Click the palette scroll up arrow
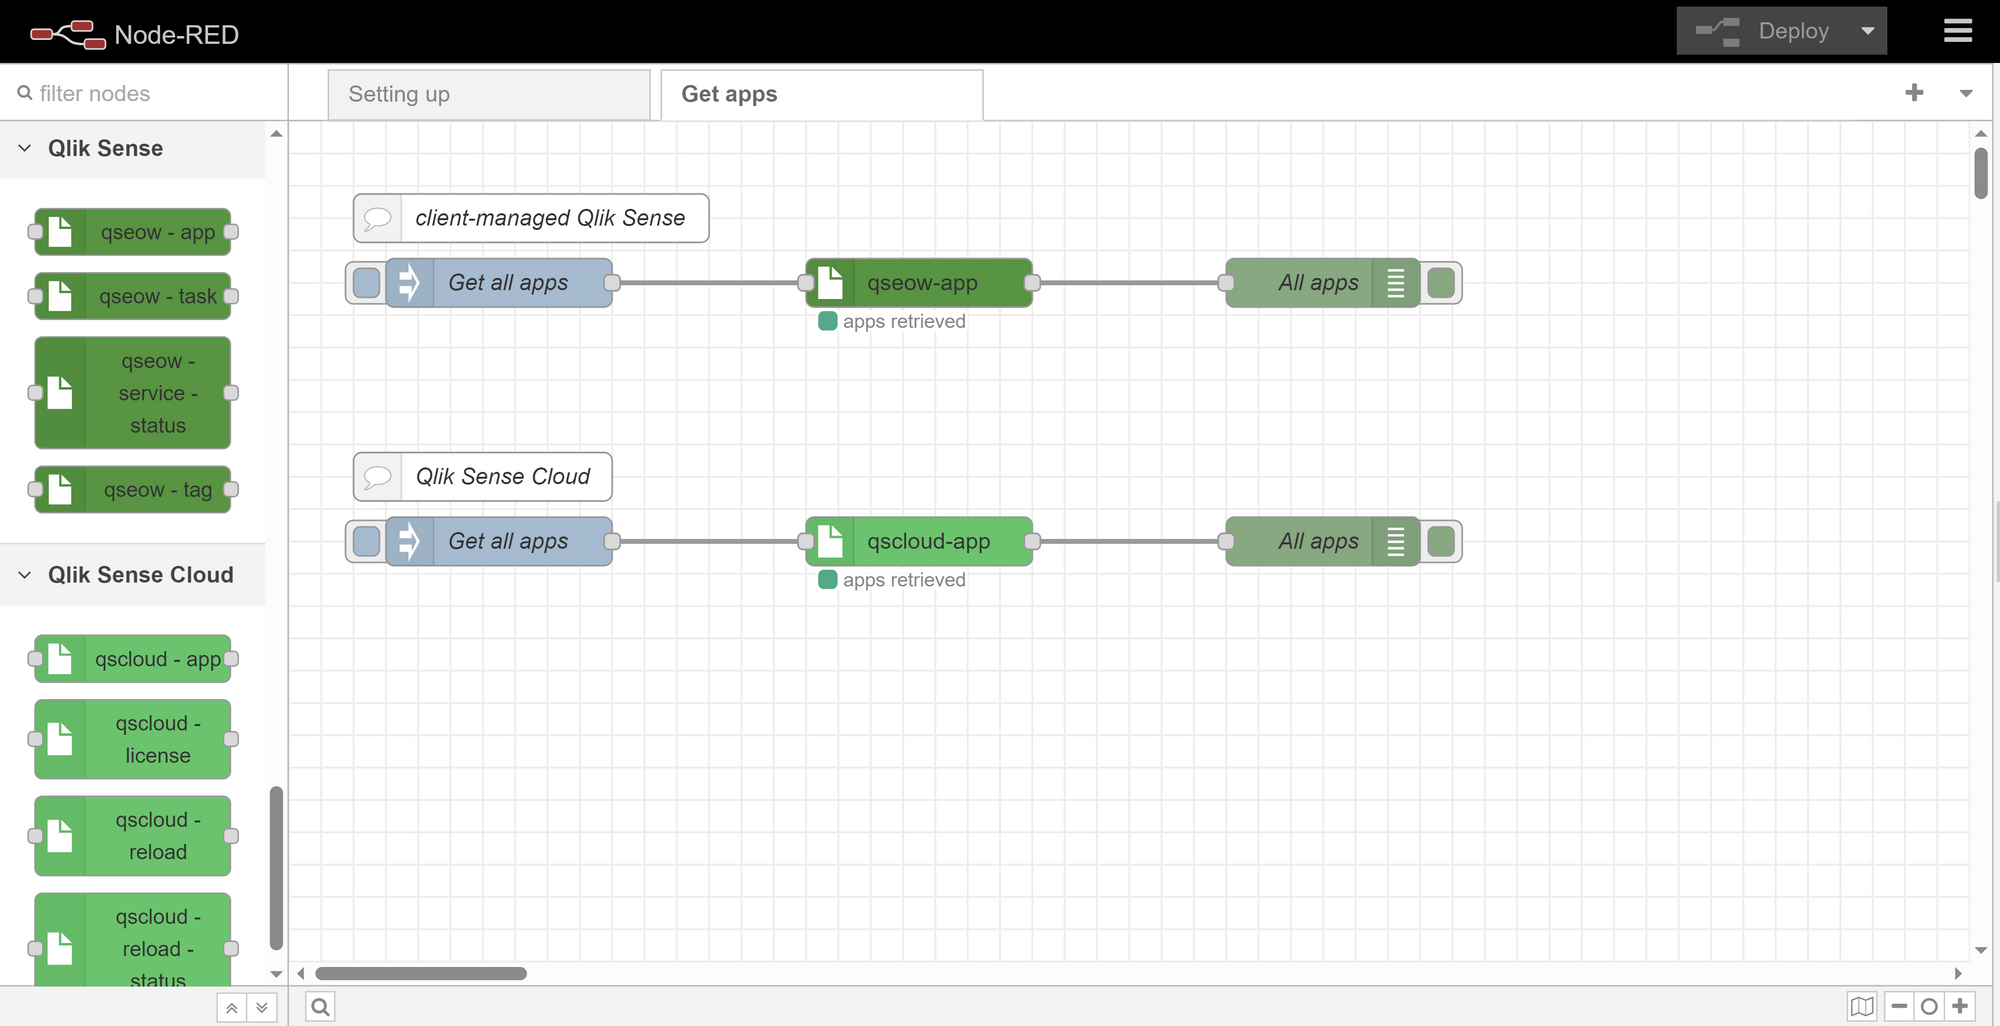Viewport: 2000px width, 1026px height. 276,133
